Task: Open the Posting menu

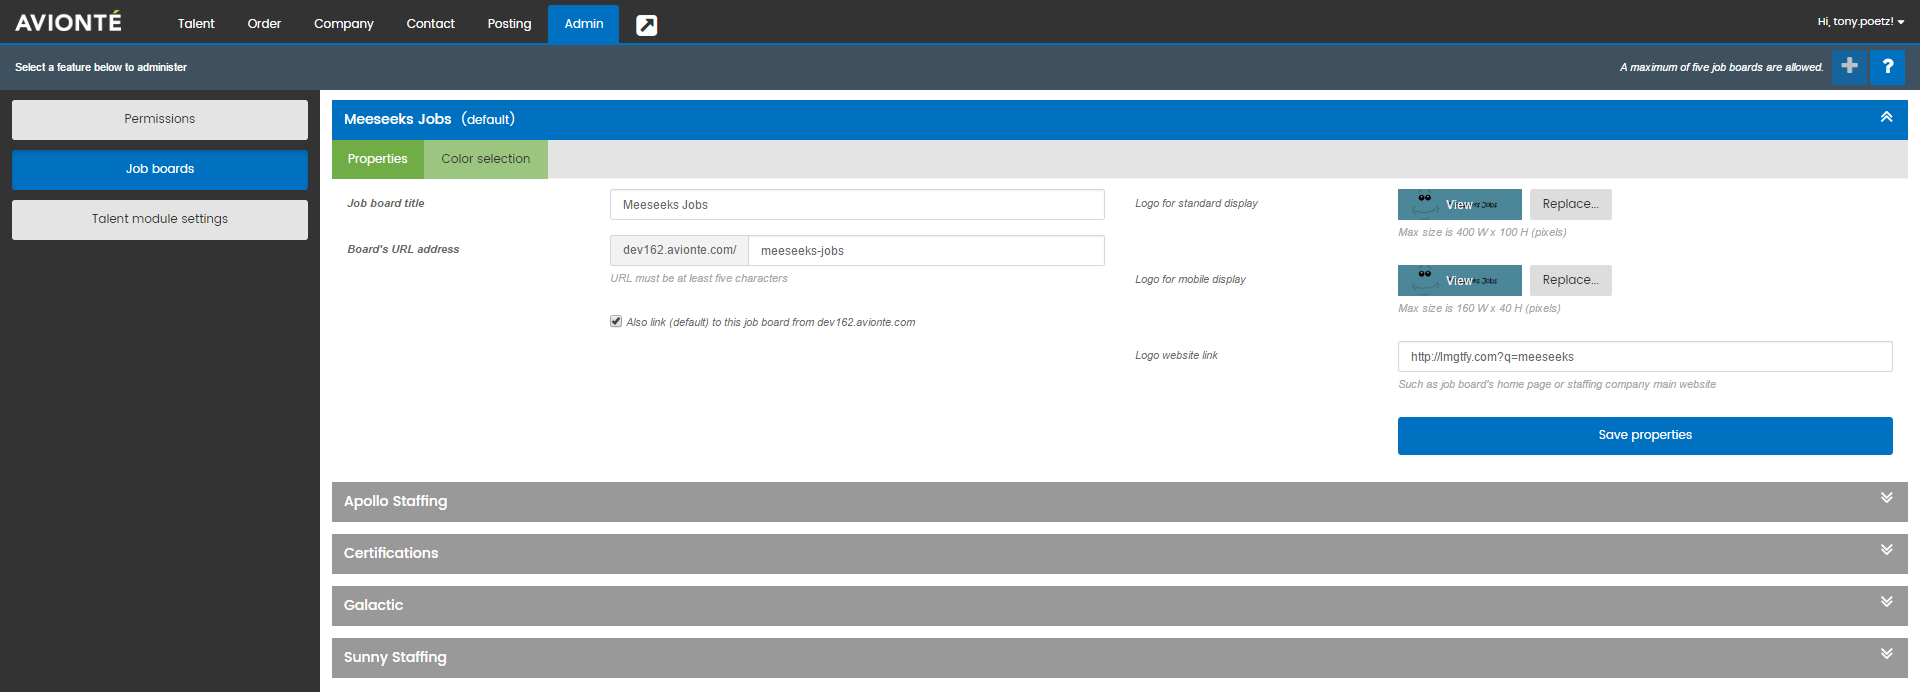Action: (x=509, y=24)
